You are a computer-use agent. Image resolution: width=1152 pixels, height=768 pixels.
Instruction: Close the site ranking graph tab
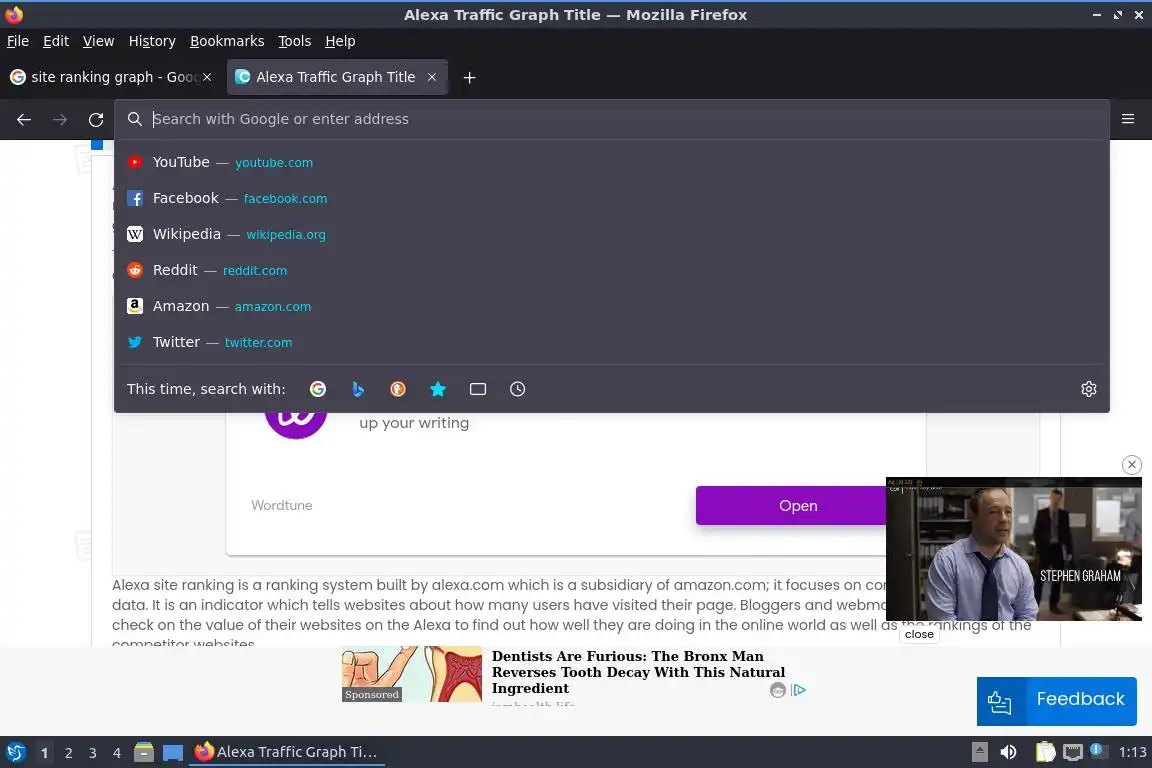click(x=207, y=76)
